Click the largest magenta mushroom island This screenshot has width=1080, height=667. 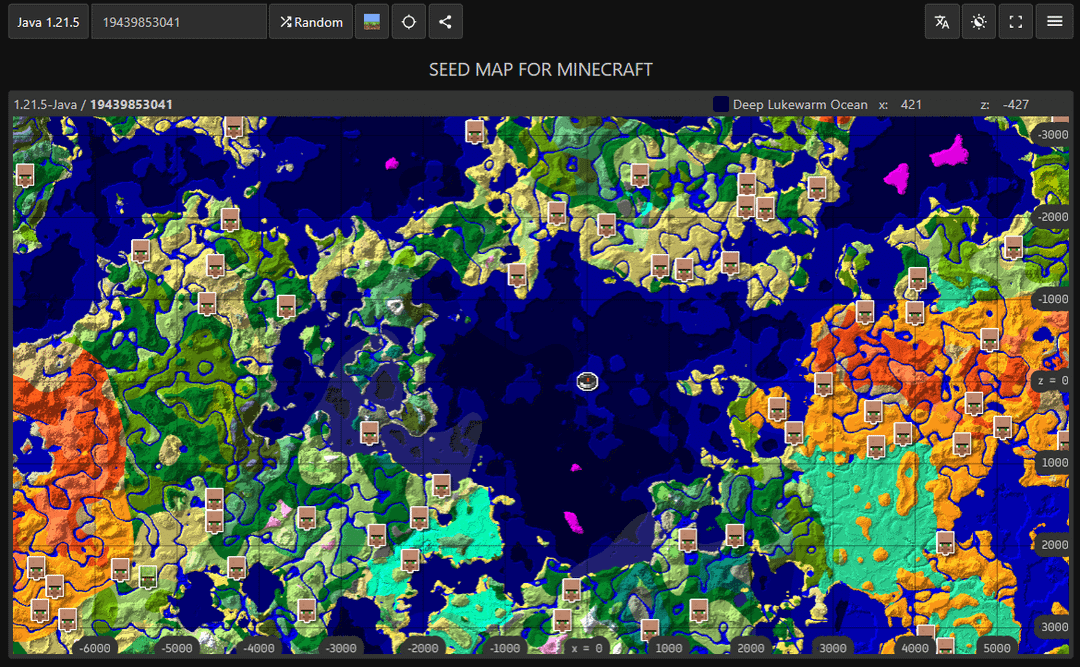947,151
